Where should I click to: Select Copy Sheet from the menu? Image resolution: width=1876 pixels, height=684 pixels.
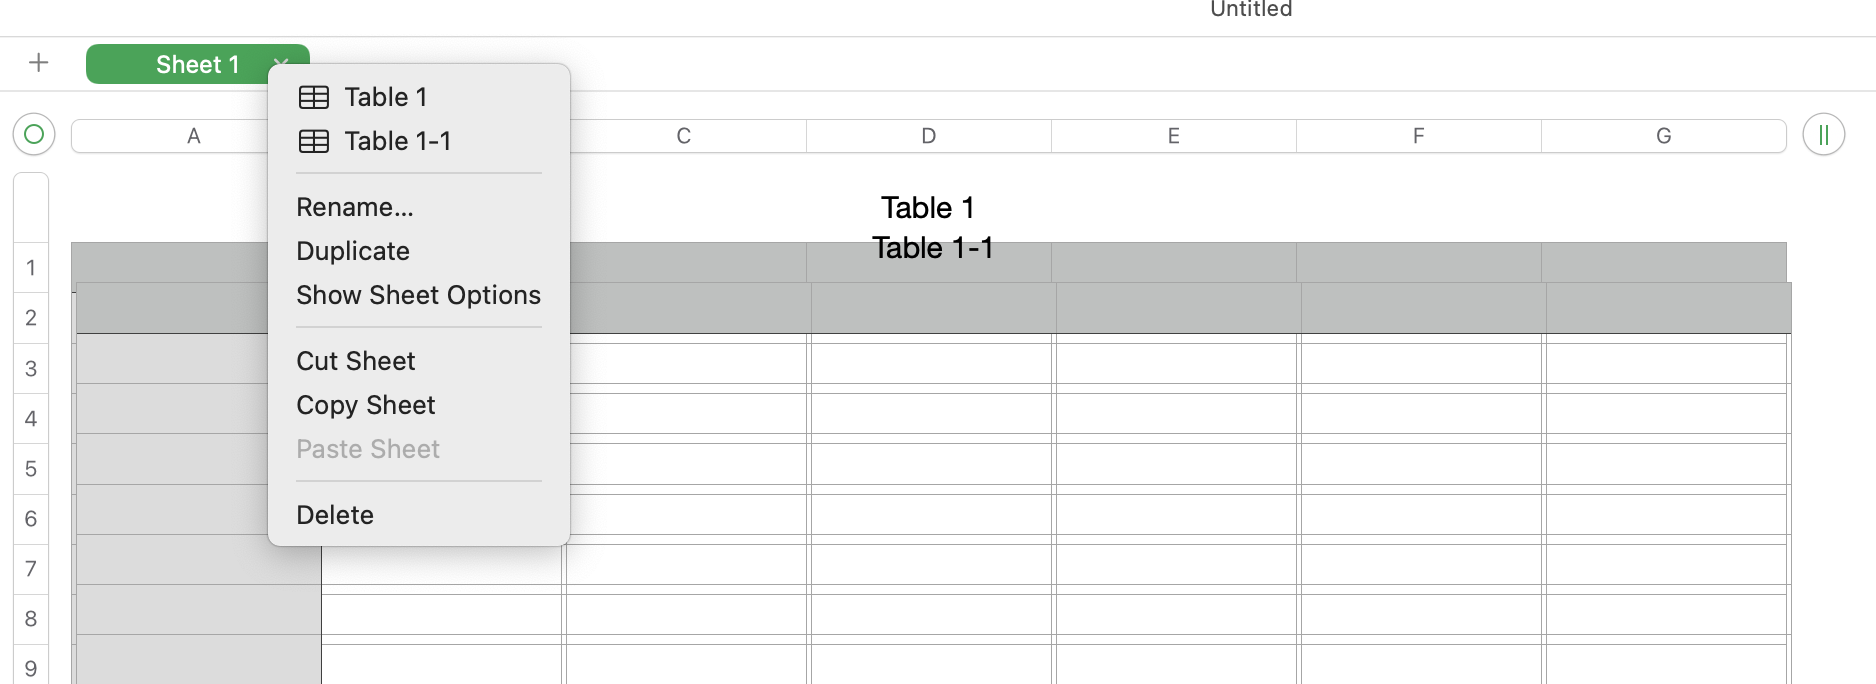click(x=365, y=405)
